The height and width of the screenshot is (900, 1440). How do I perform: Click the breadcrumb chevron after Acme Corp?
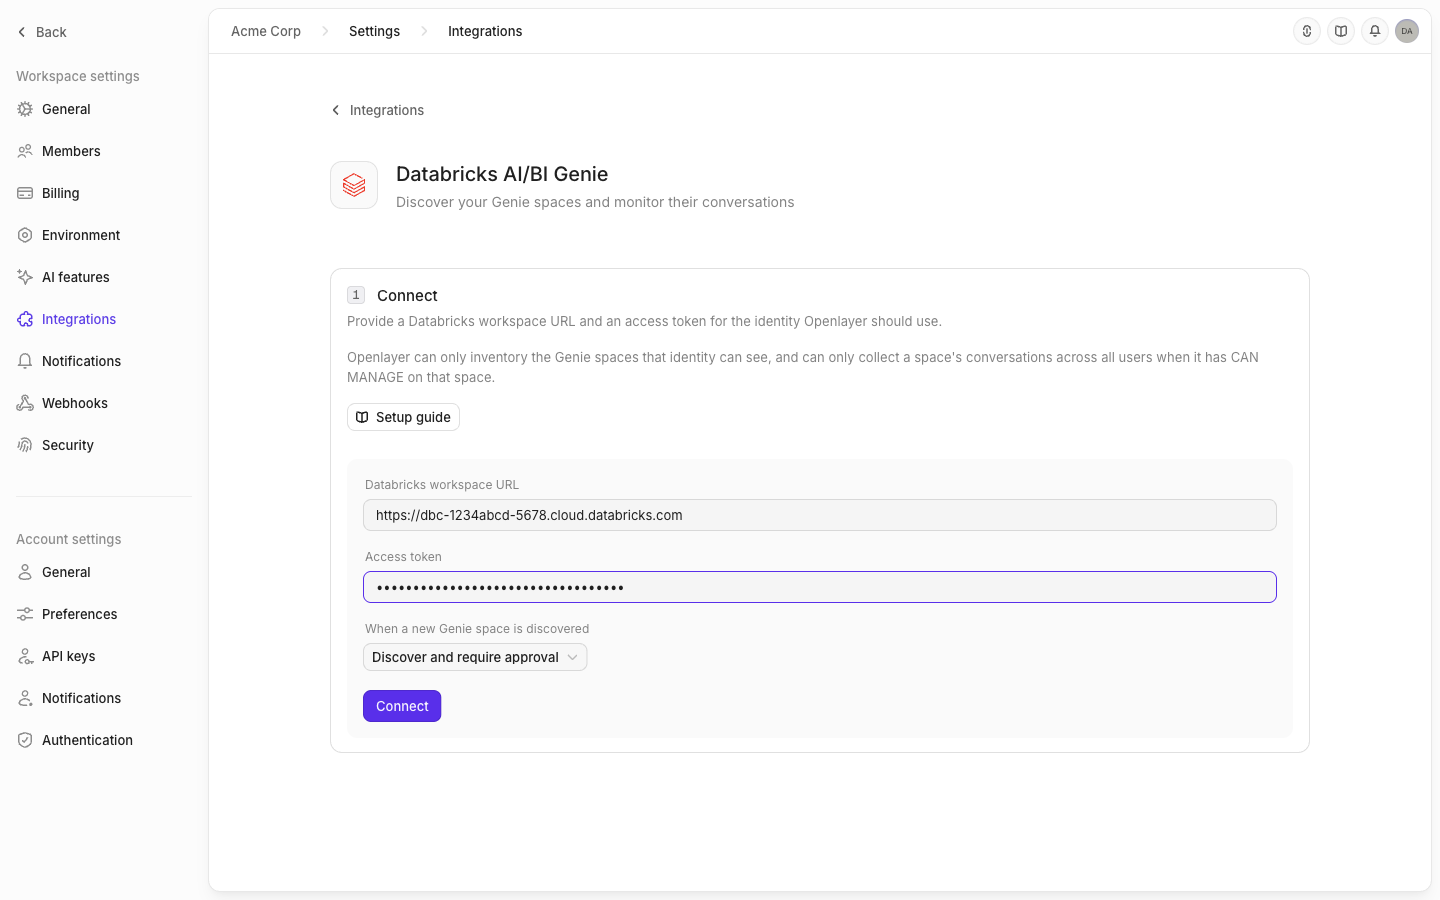(x=325, y=31)
